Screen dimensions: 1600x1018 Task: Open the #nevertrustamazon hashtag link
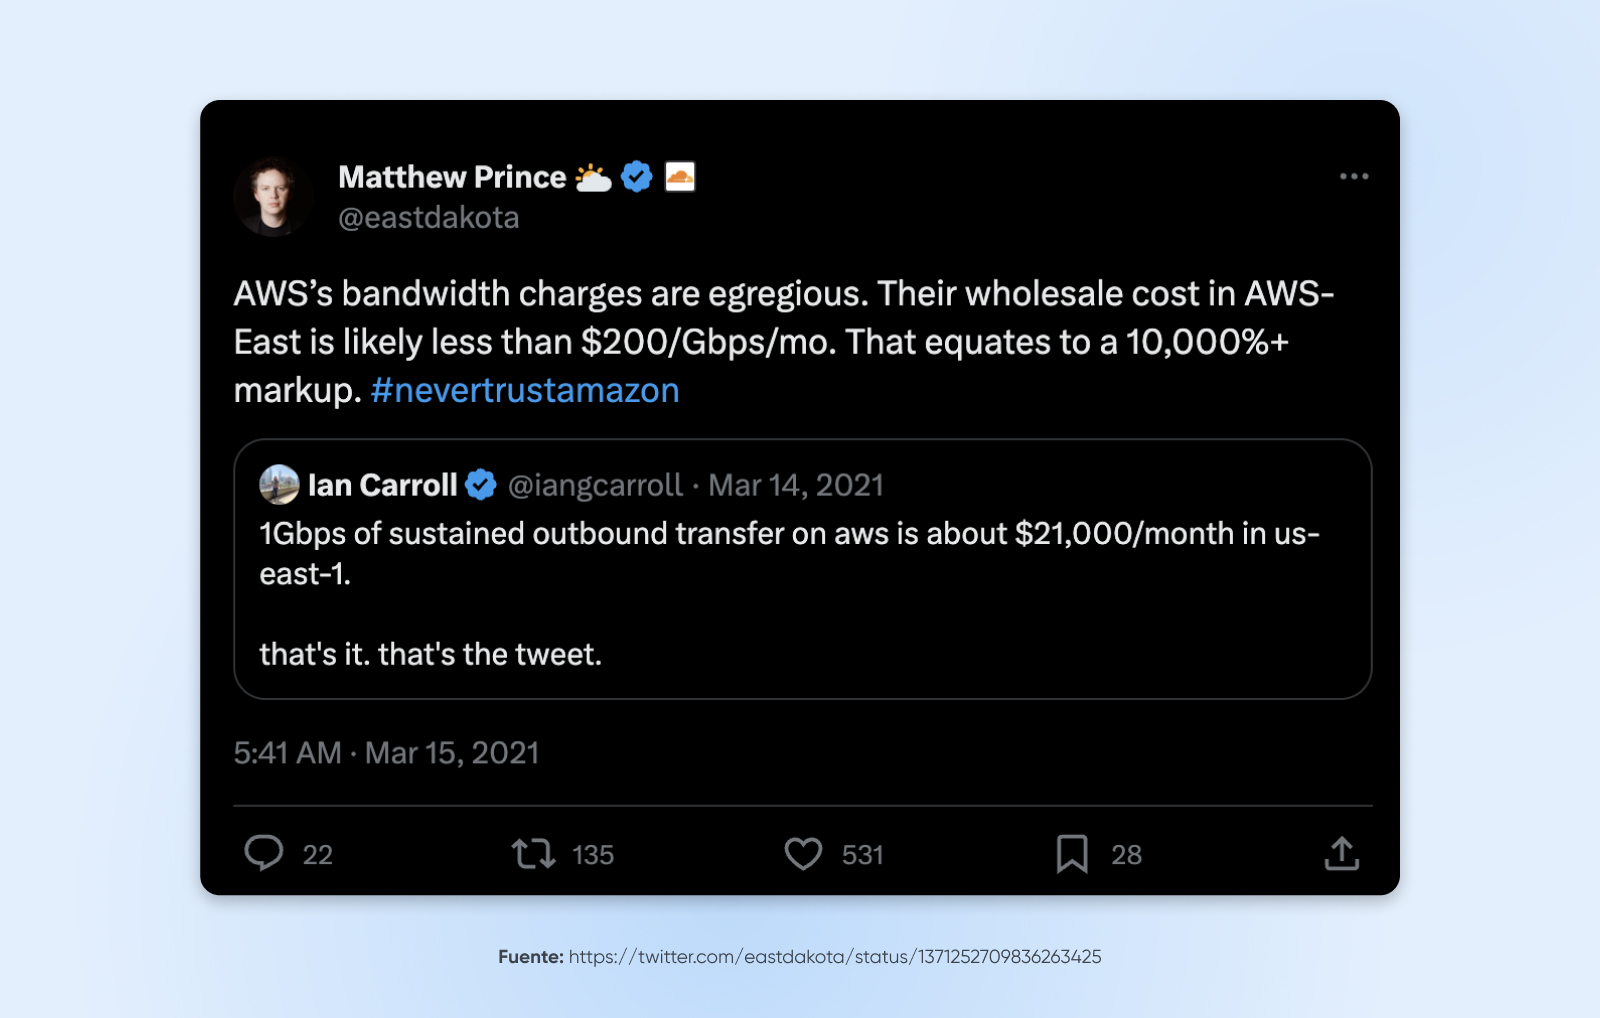click(x=525, y=391)
